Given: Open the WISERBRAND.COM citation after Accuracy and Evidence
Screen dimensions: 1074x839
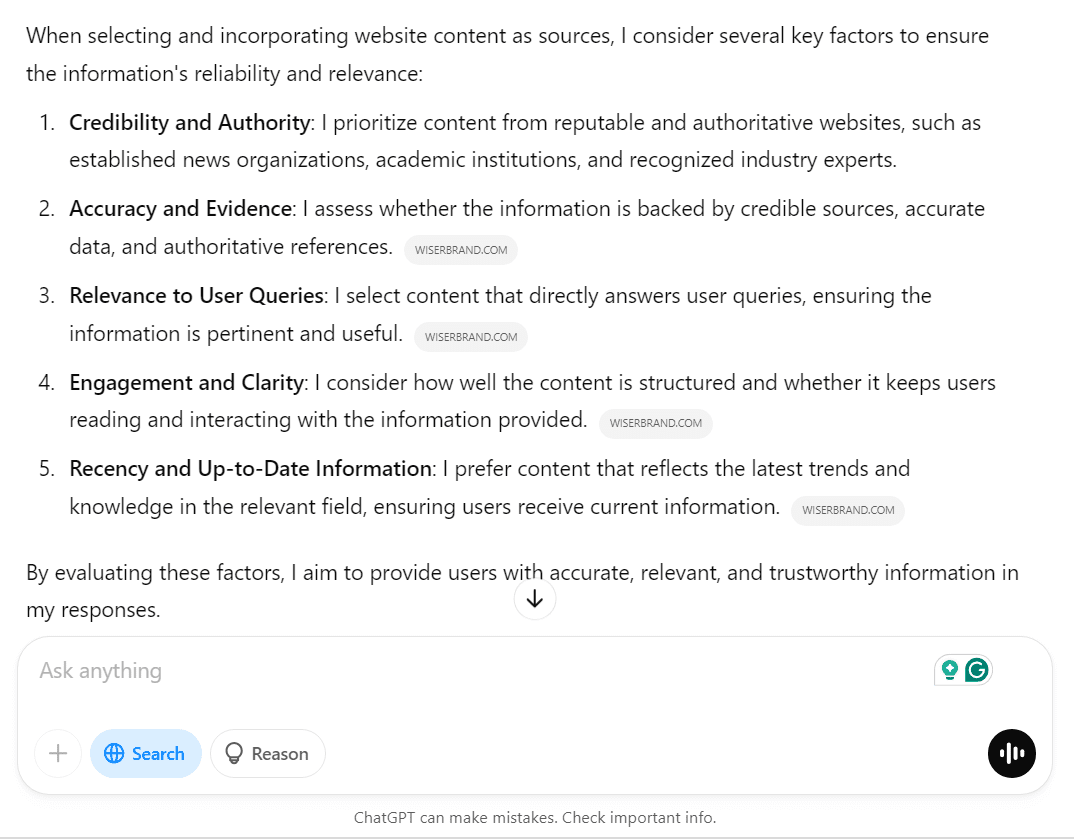Looking at the screenshot, I should click(461, 250).
